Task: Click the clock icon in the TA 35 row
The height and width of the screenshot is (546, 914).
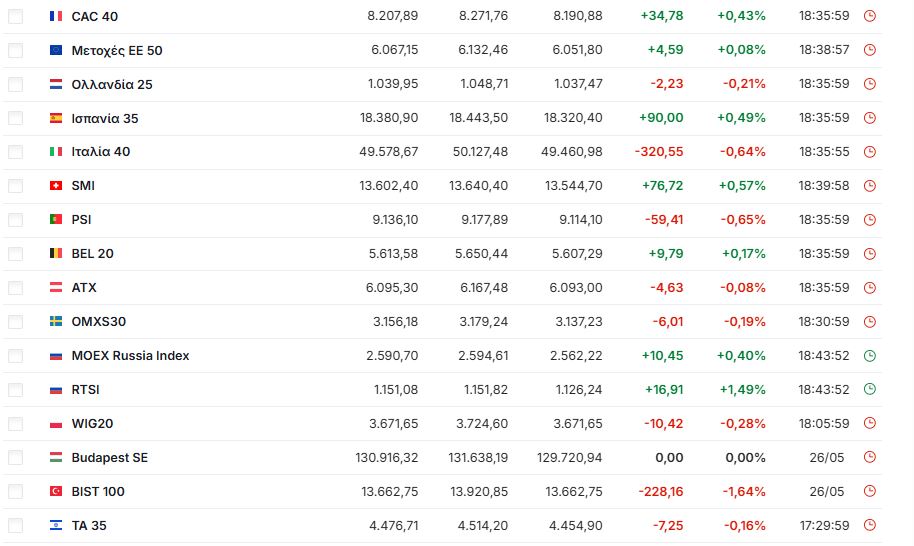Action: [869, 526]
